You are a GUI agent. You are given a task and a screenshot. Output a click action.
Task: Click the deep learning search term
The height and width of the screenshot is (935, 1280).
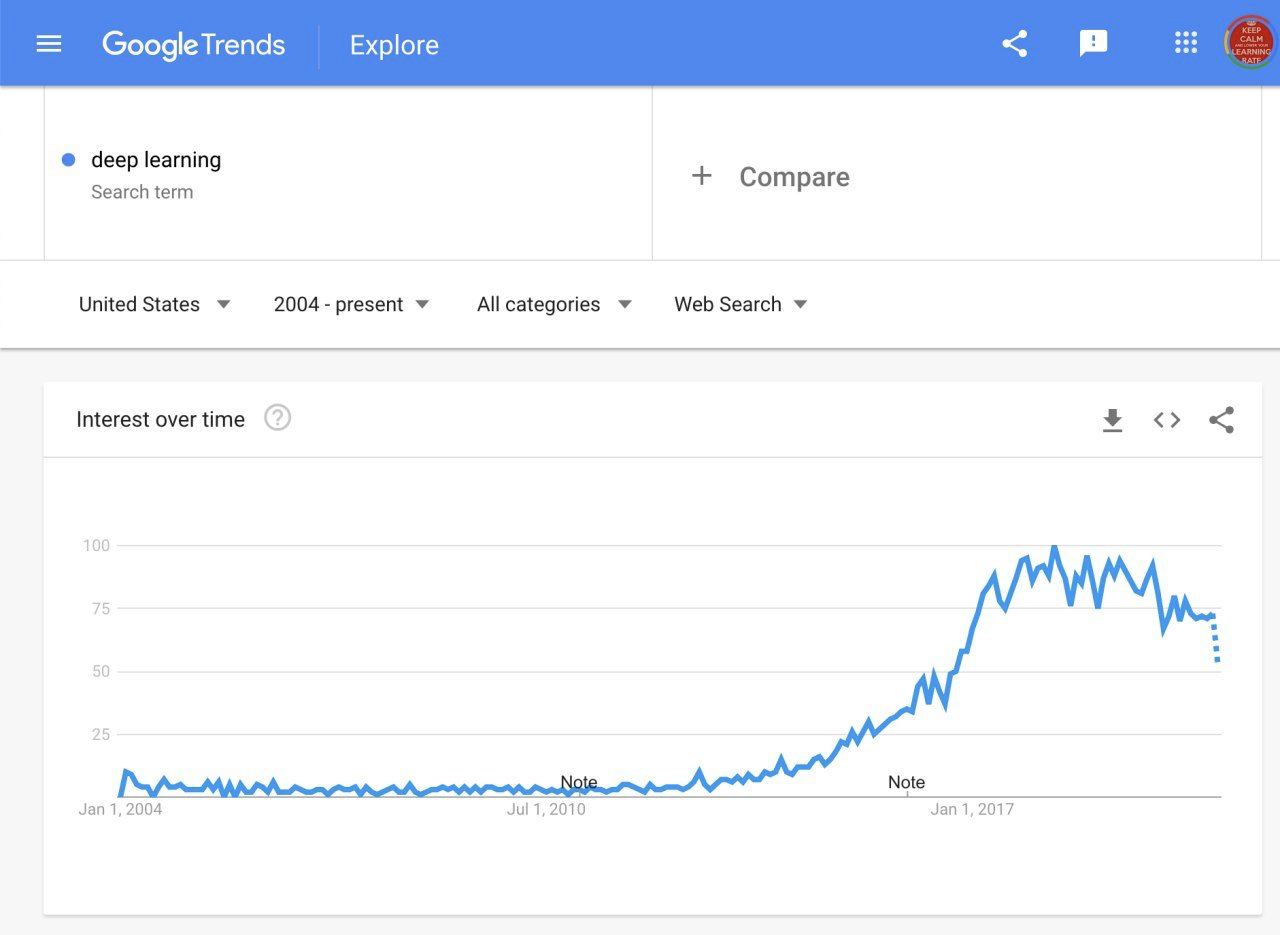[x=156, y=160]
